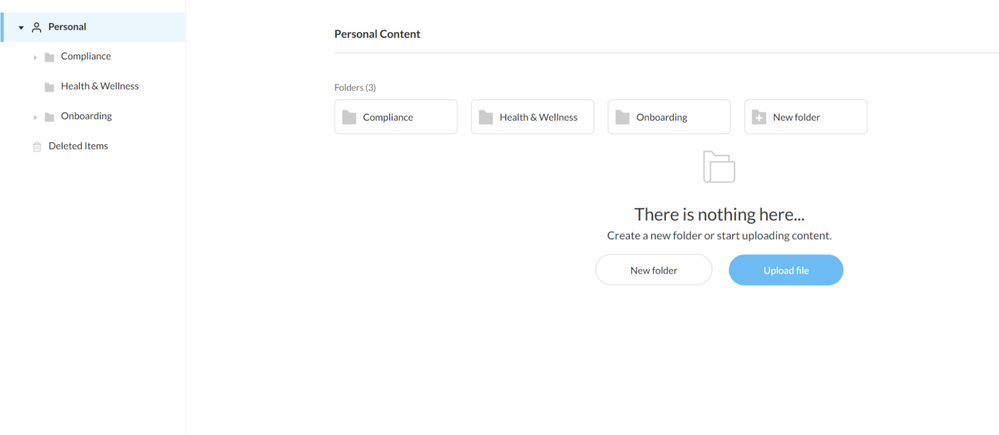The image size is (999, 435).
Task: Expand the Compliance folder in the sidebar
Action: point(35,57)
